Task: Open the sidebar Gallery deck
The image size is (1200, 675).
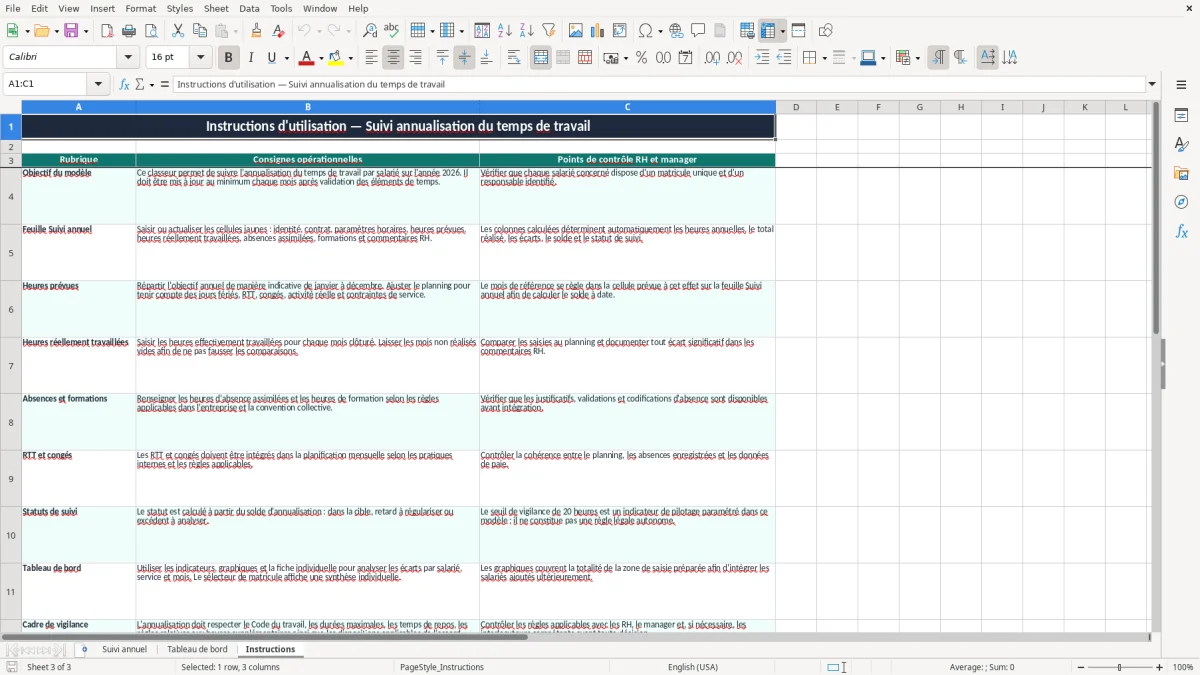Action: [1181, 174]
